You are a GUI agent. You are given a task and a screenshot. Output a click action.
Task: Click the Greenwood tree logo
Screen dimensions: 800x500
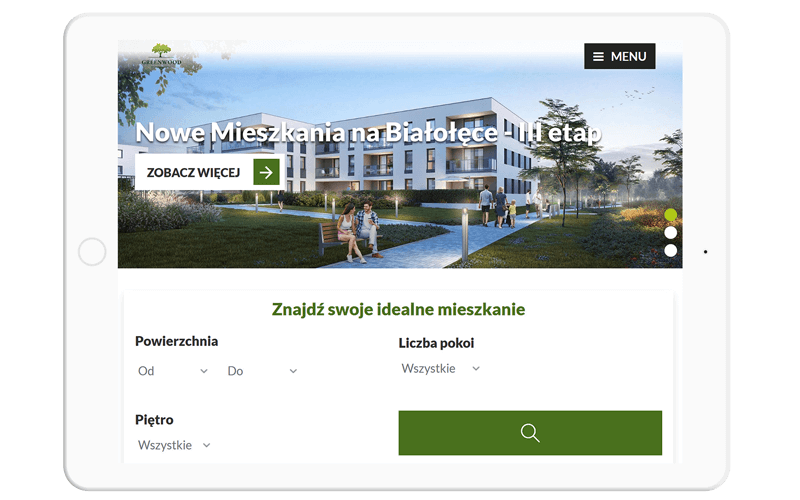161,54
